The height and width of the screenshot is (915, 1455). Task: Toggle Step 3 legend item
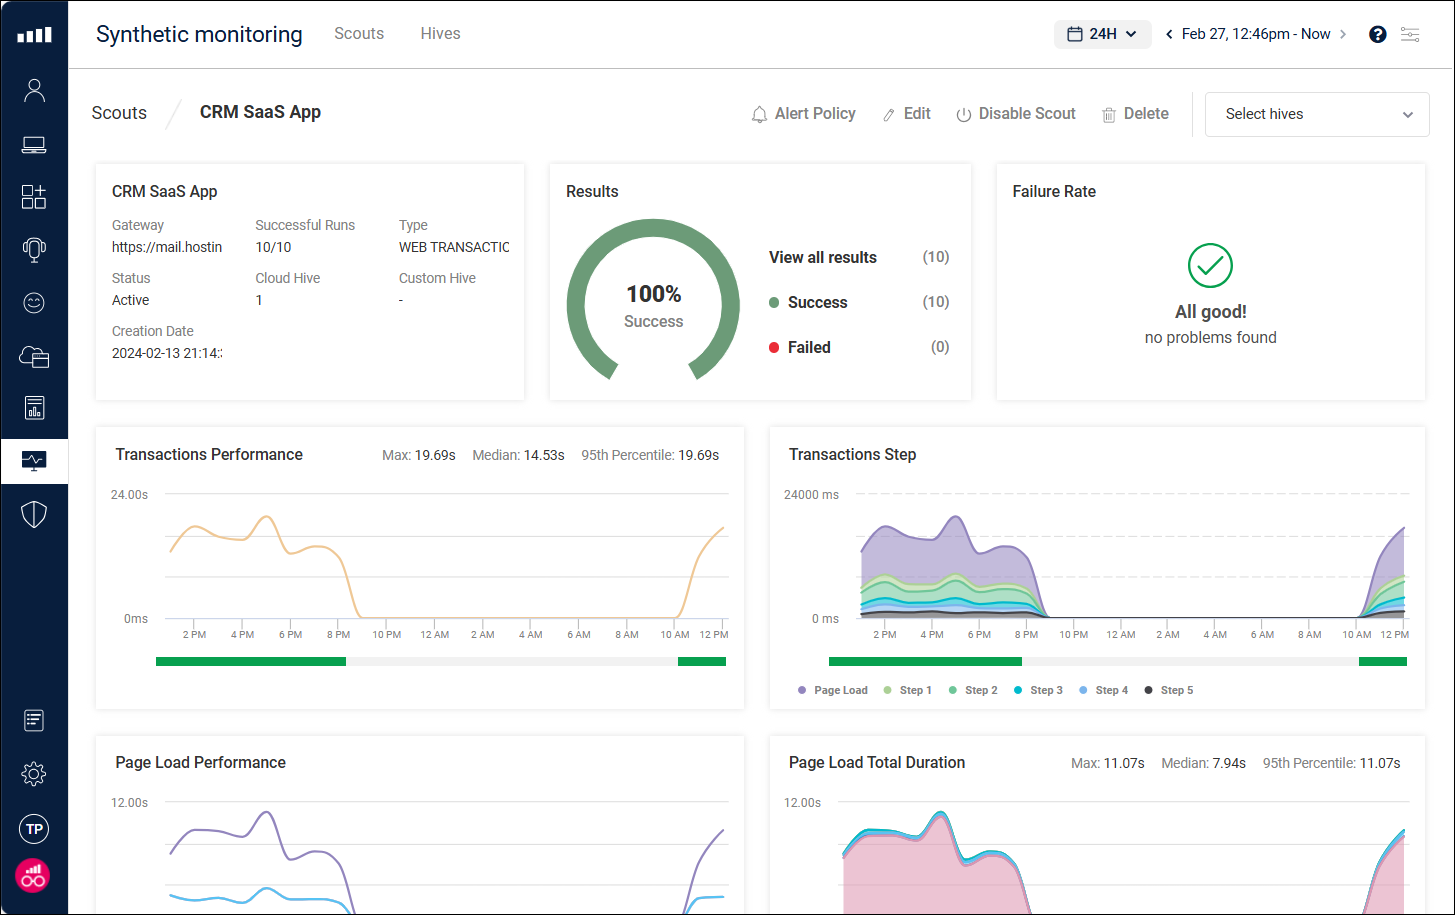tap(1038, 690)
